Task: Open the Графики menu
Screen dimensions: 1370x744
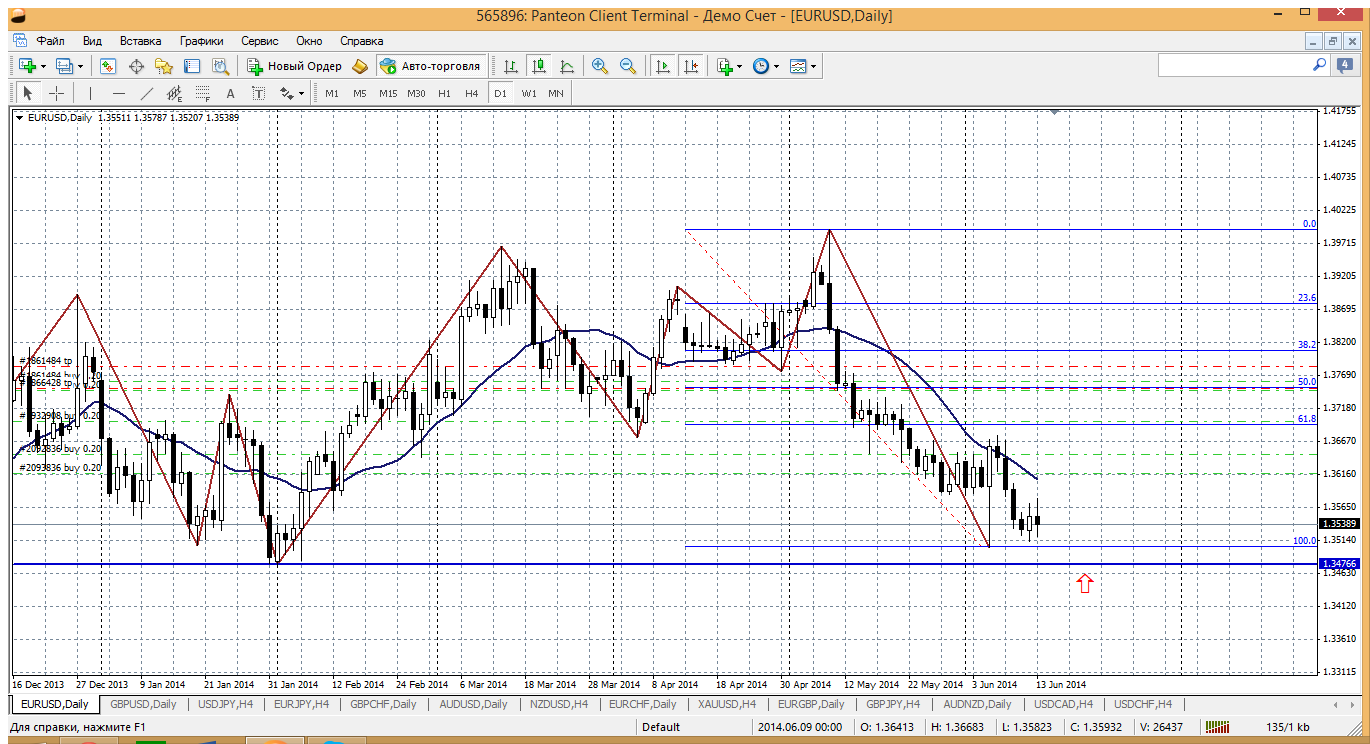Action: [x=201, y=41]
